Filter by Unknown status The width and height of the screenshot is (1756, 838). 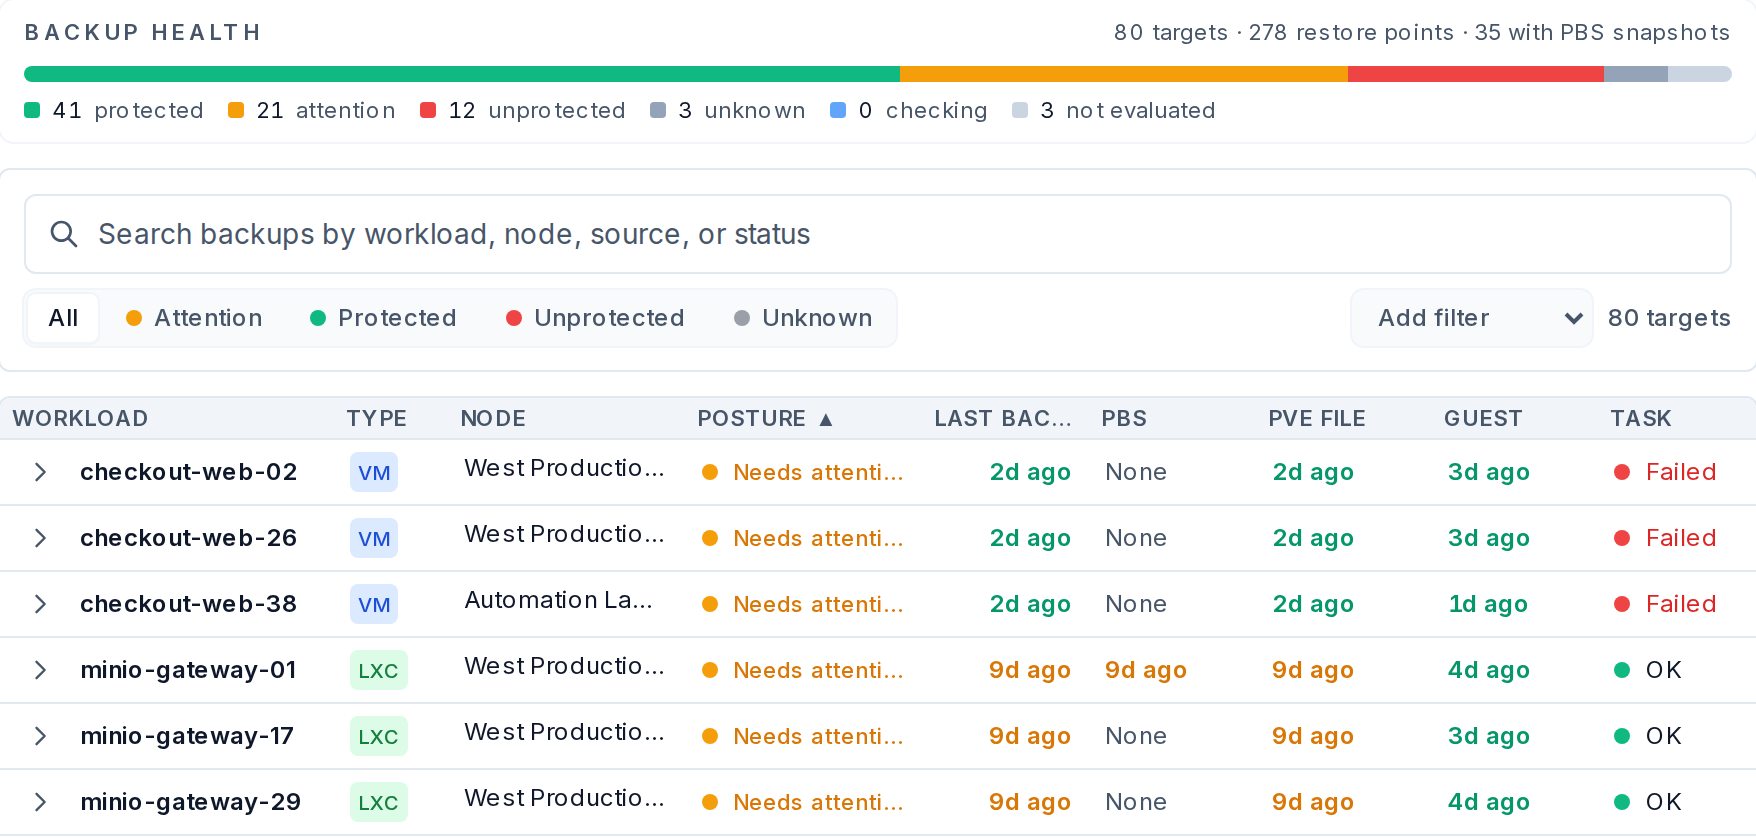coord(803,318)
